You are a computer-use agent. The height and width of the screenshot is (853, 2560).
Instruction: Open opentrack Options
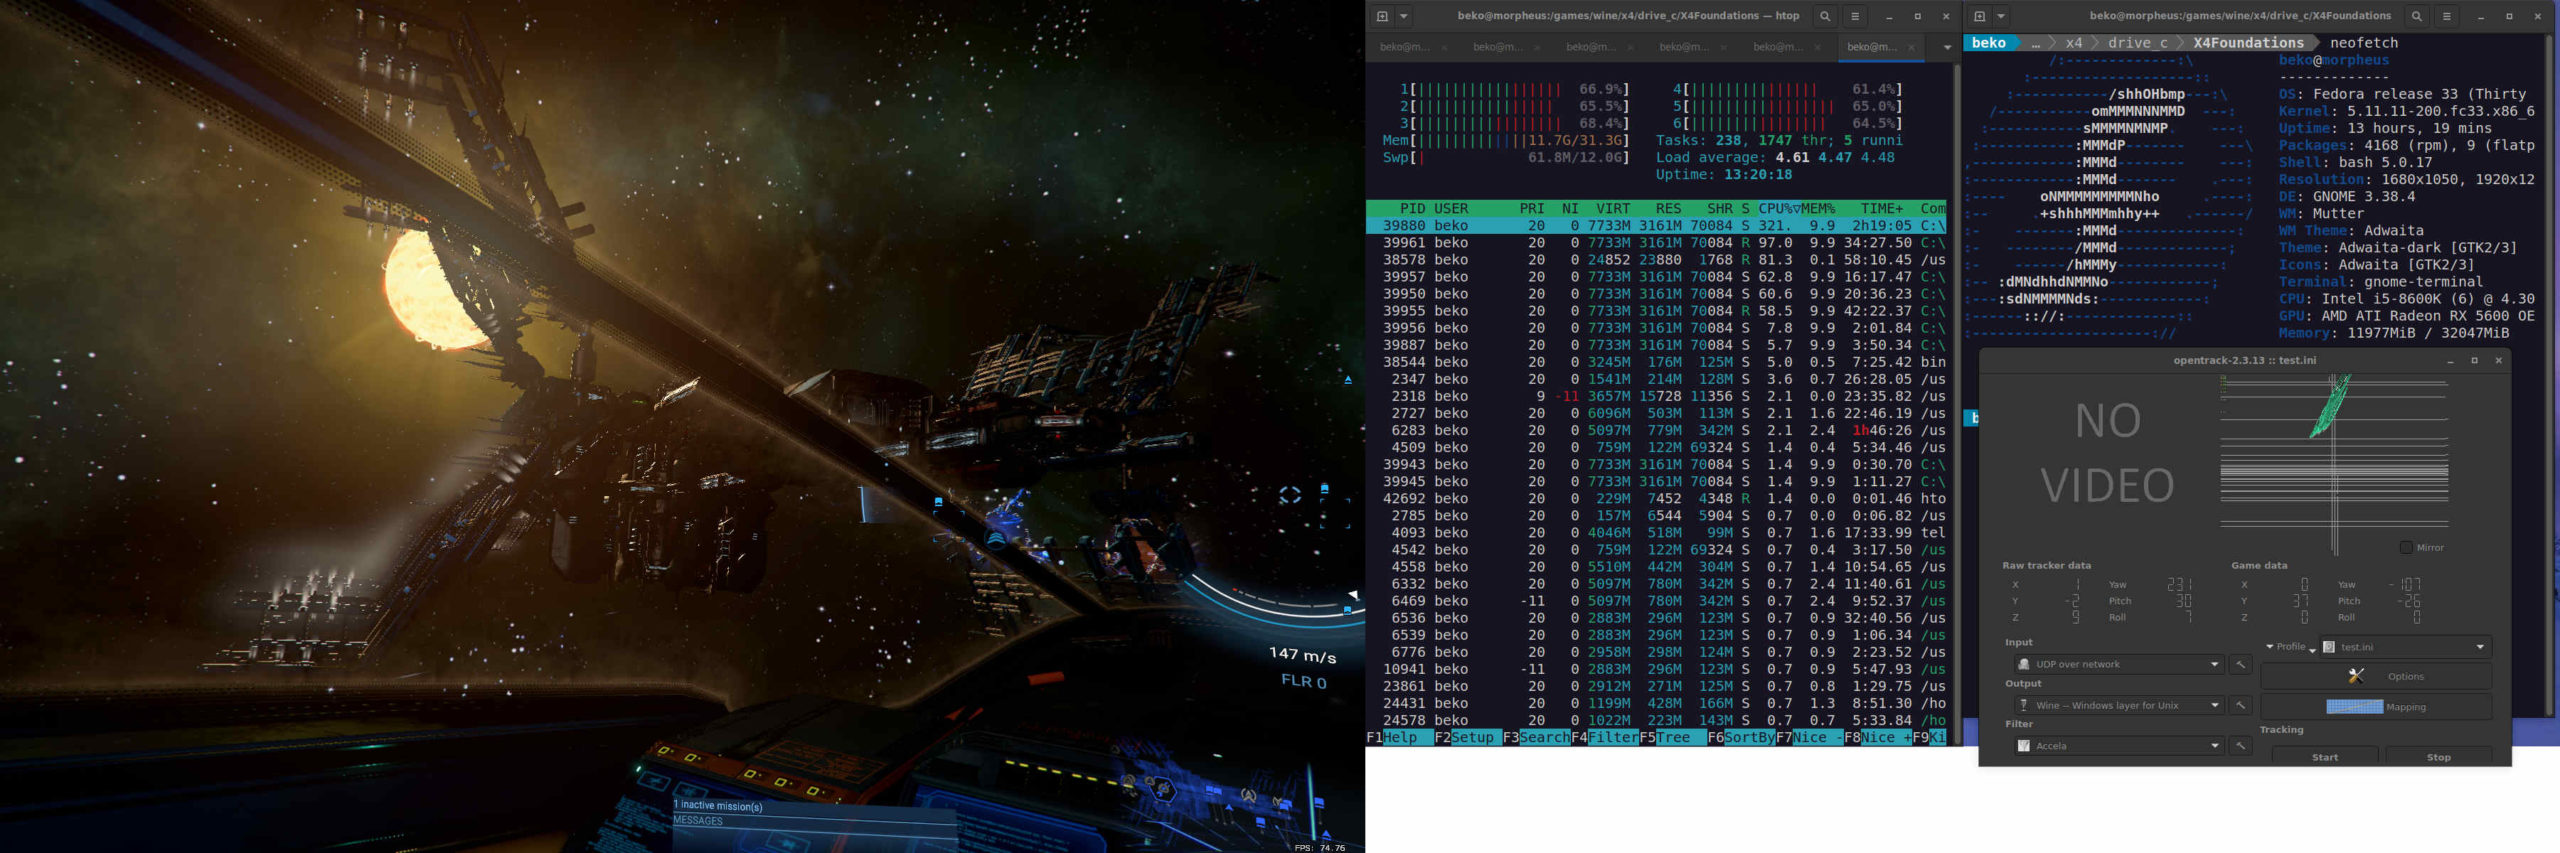click(2376, 677)
